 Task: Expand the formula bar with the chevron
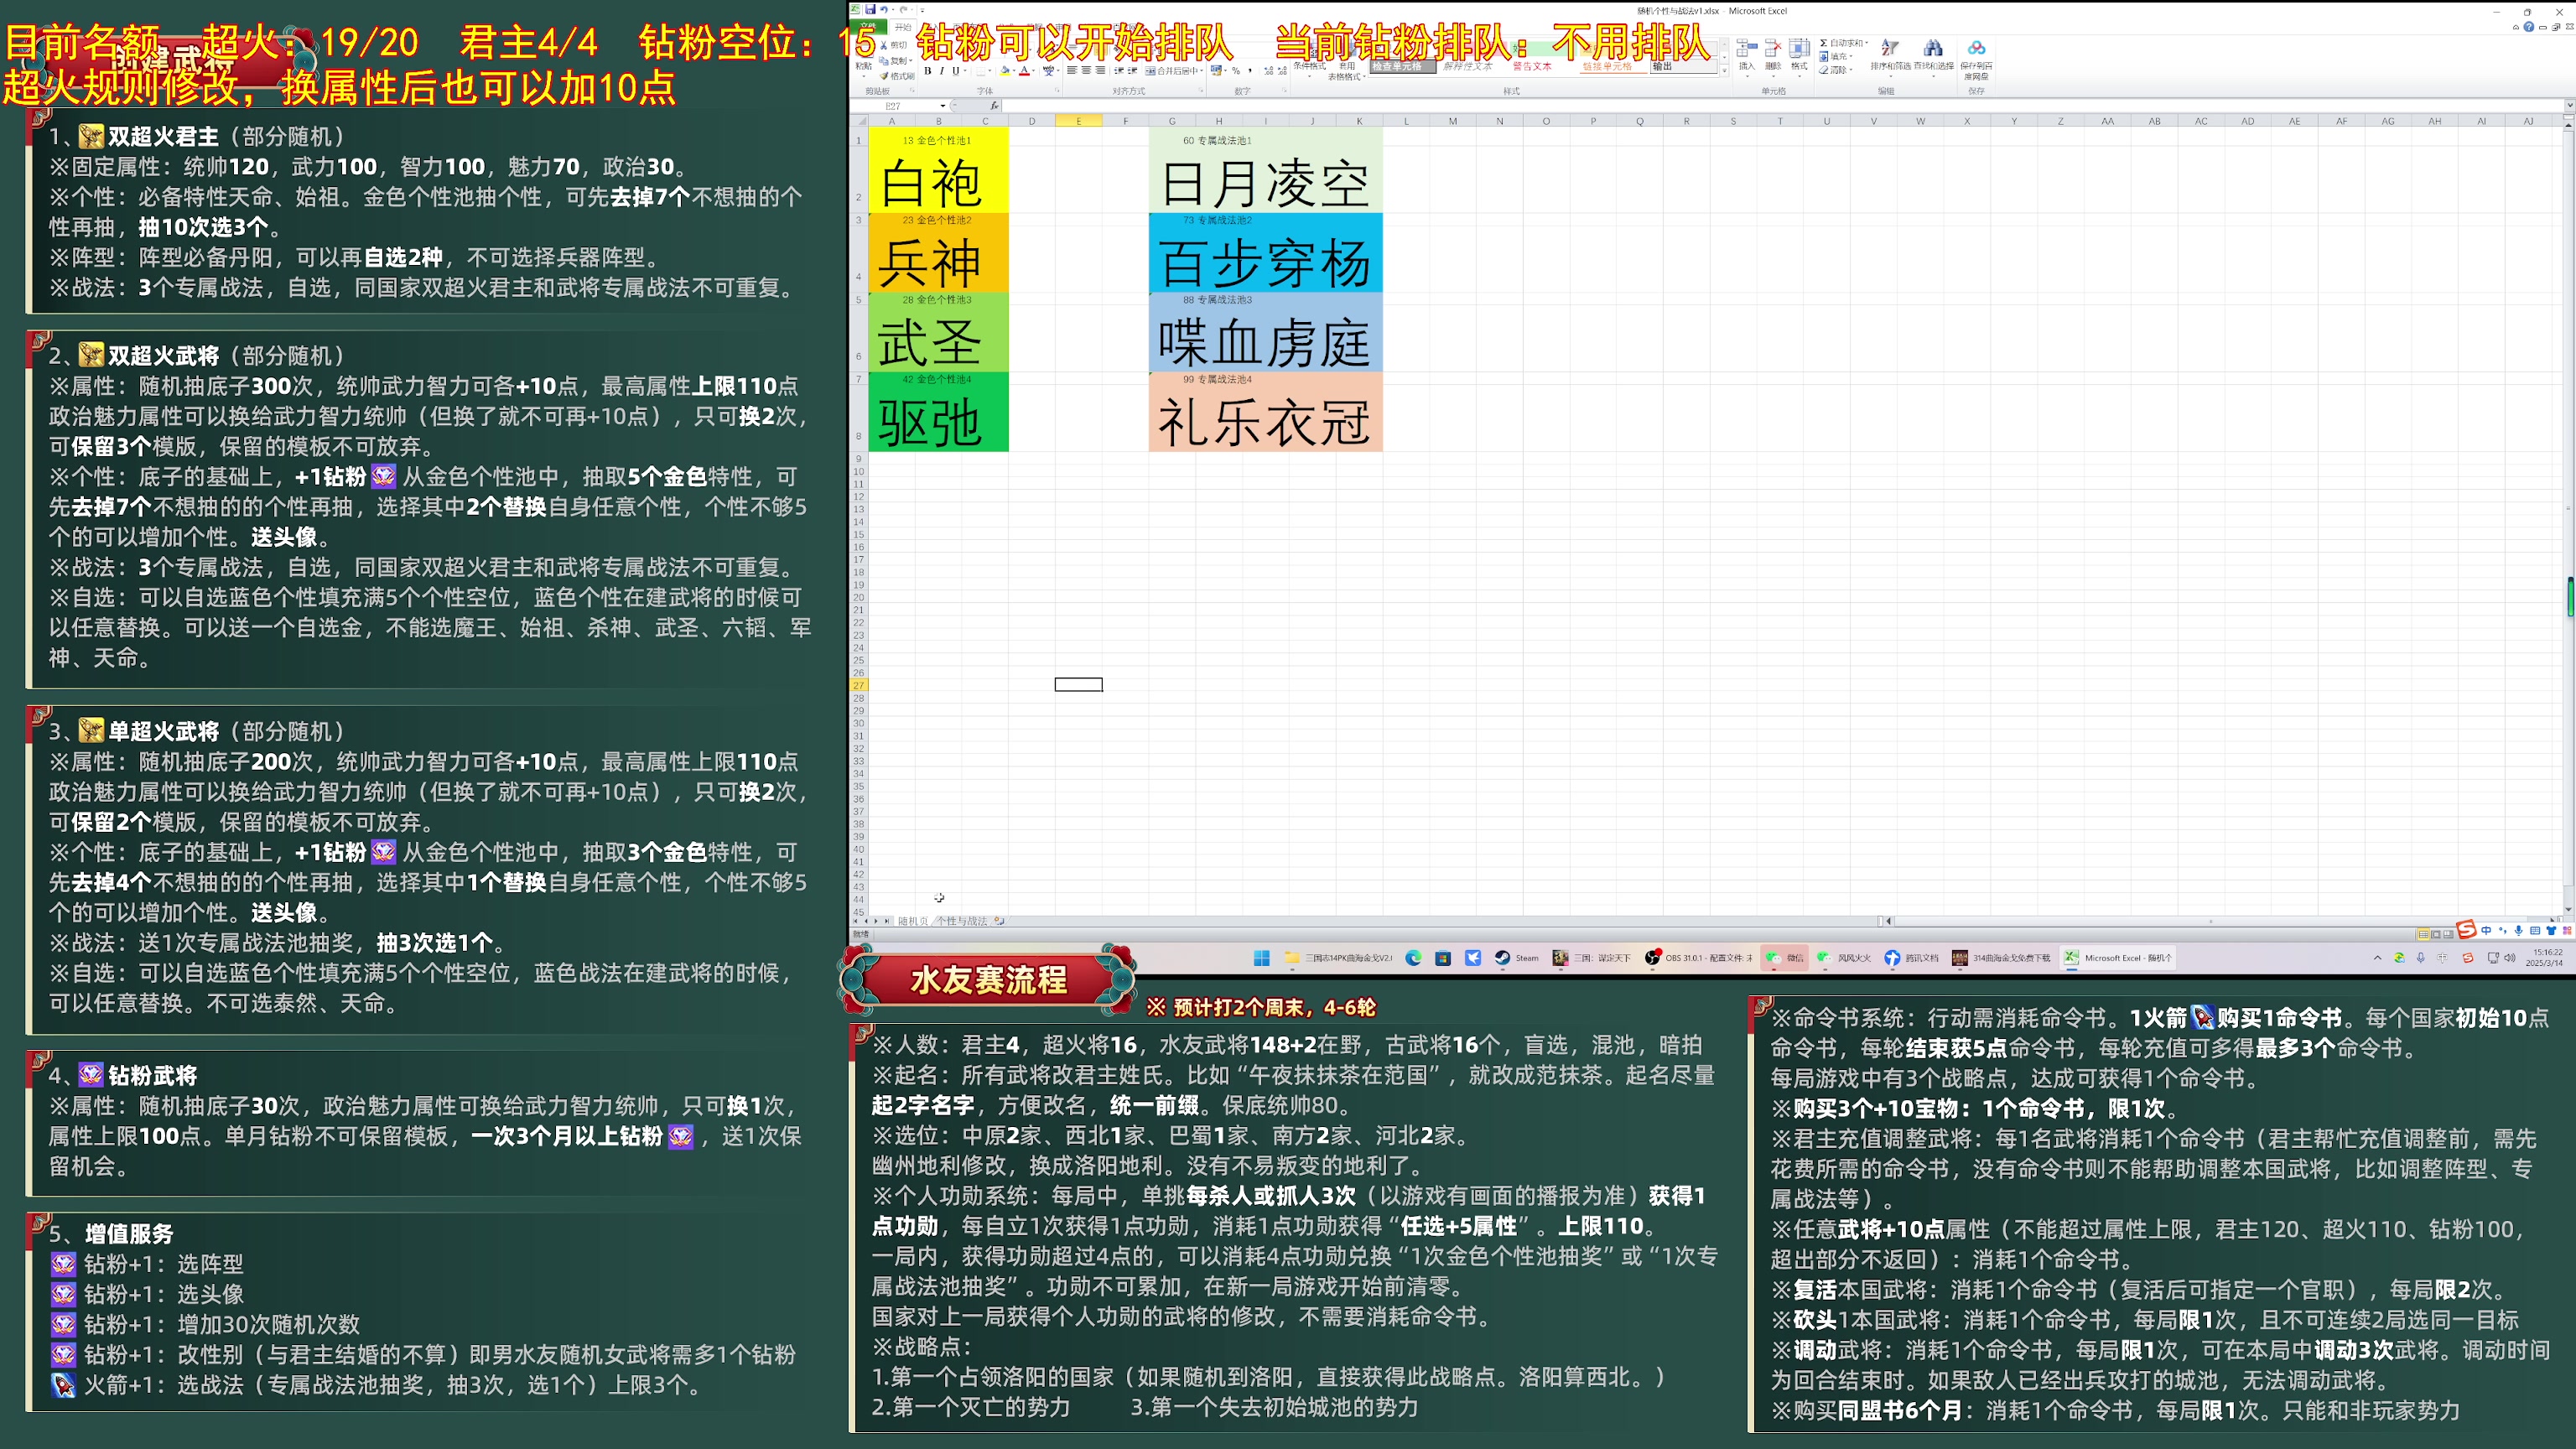tap(2569, 105)
